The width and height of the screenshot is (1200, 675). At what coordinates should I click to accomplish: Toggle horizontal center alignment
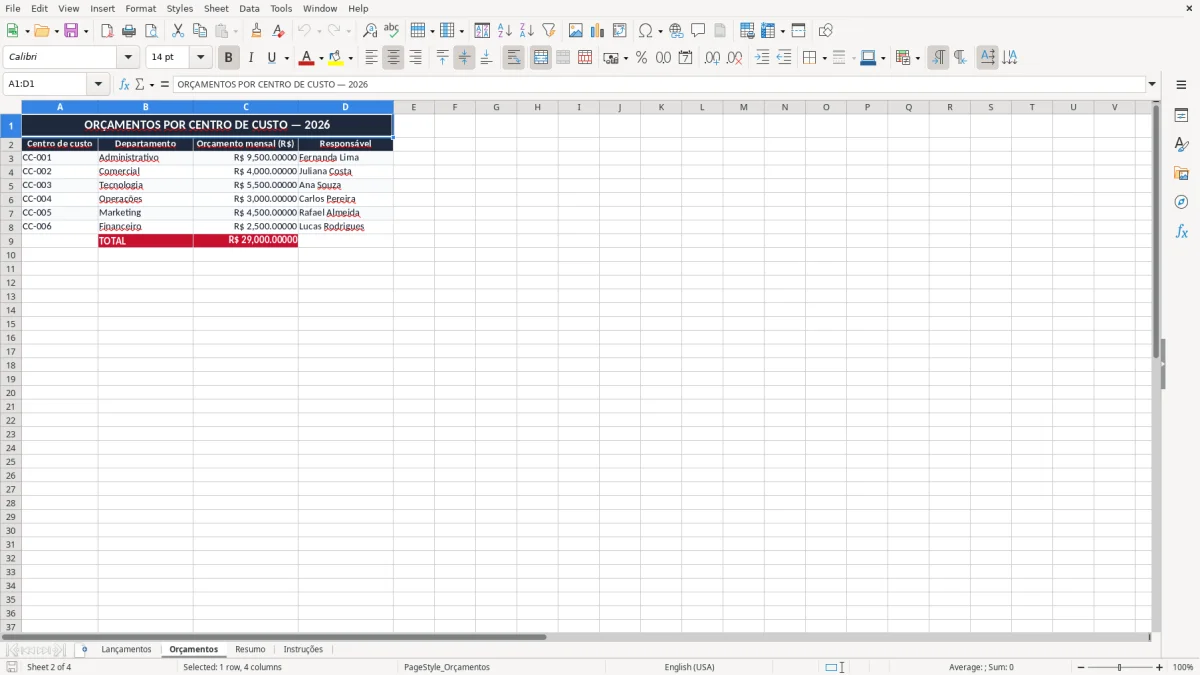393,58
